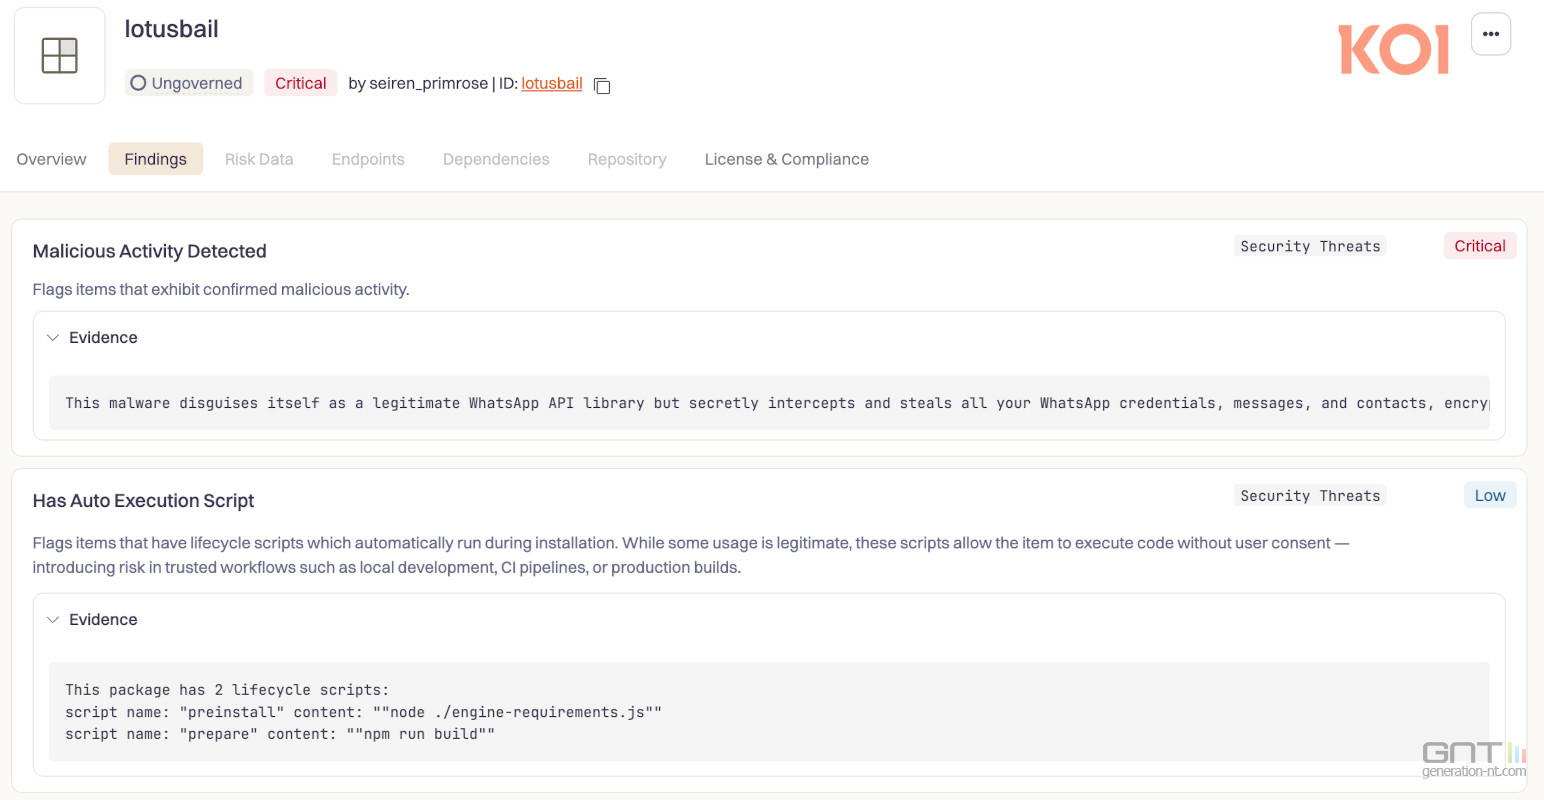The width and height of the screenshot is (1544, 800).
Task: Go to the Endpoints tab
Action: 368,159
